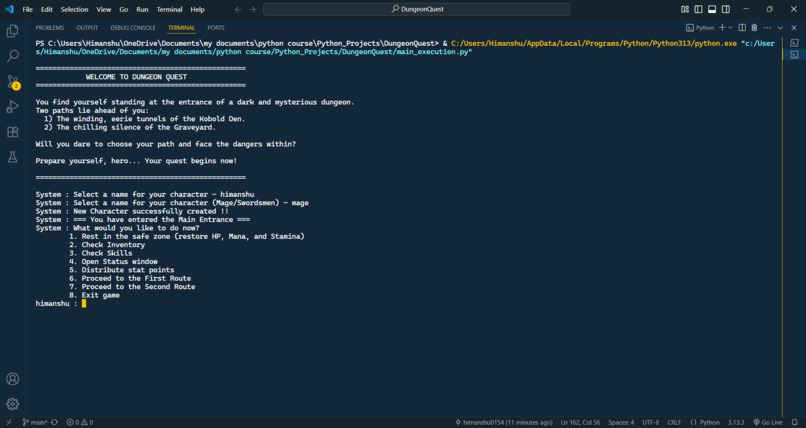Click the WELCOME TO DUNGEON QUEST heading
This screenshot has height=428, width=806.
tap(136, 77)
